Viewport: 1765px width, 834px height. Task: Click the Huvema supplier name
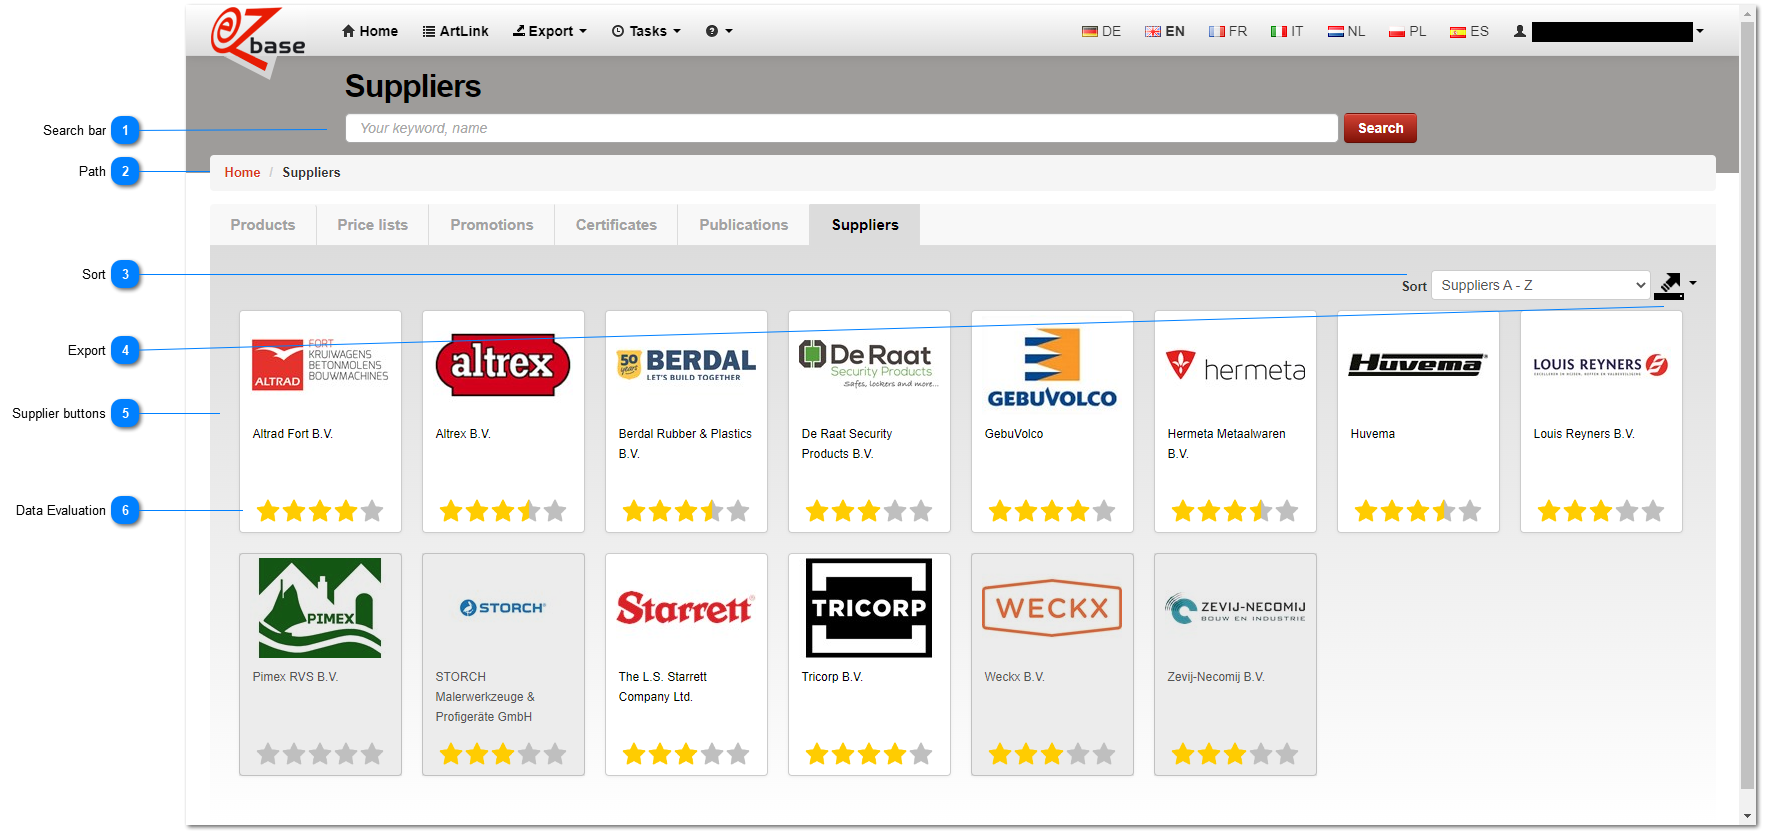pos(1373,434)
